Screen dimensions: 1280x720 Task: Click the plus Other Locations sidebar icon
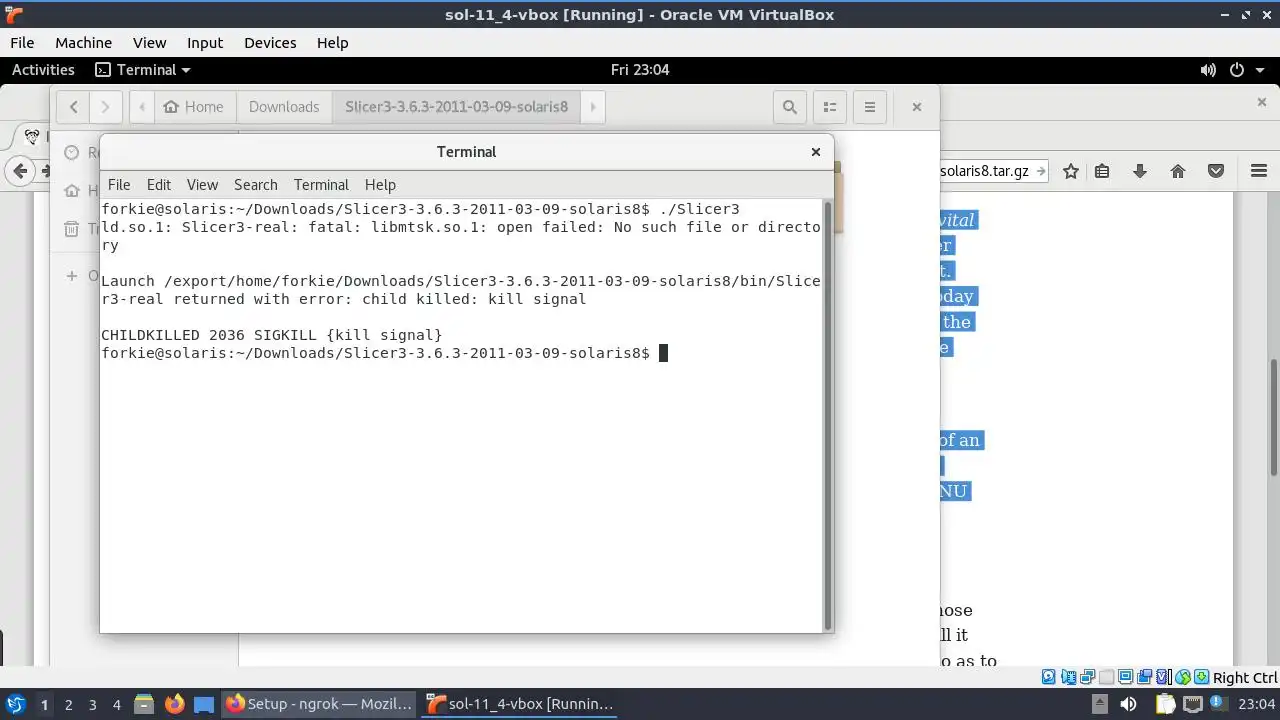pos(71,275)
